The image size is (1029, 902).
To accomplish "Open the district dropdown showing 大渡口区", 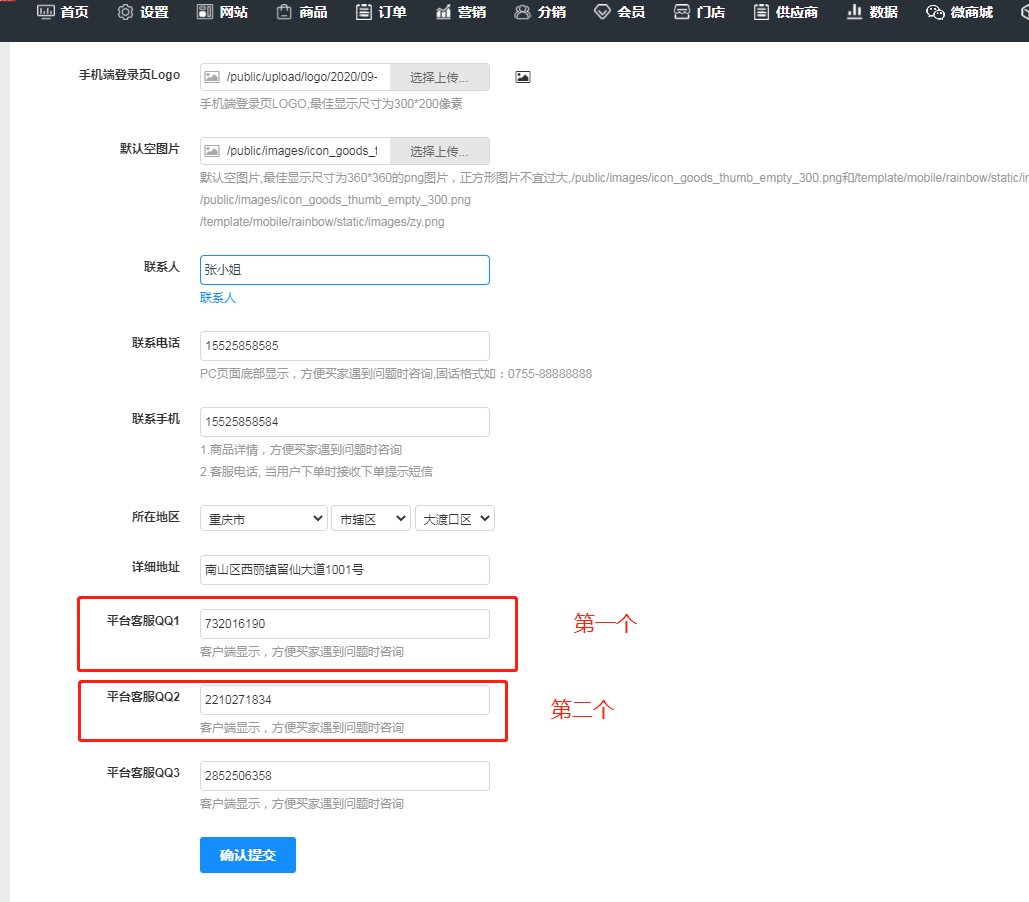I will pyautogui.click(x=455, y=518).
